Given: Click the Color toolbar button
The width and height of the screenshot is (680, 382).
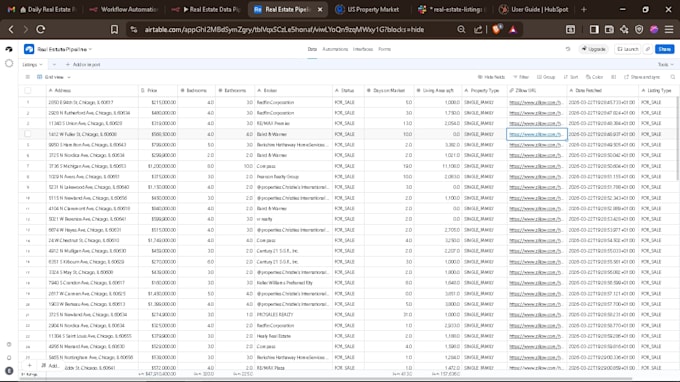Looking at the screenshot, I should coord(595,77).
